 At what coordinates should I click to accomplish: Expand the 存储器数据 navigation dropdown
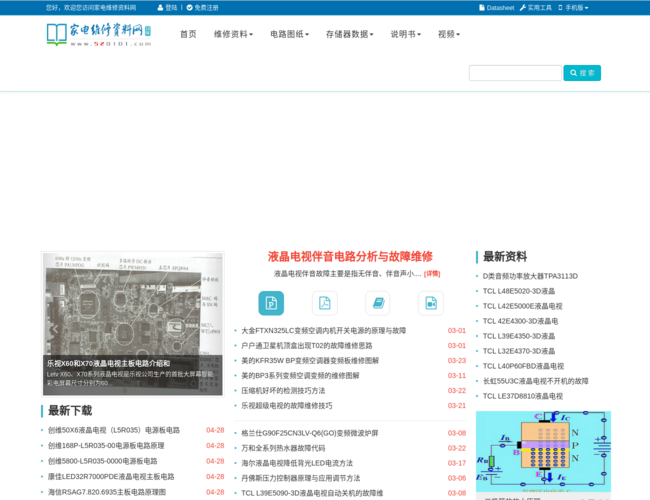[x=349, y=34]
